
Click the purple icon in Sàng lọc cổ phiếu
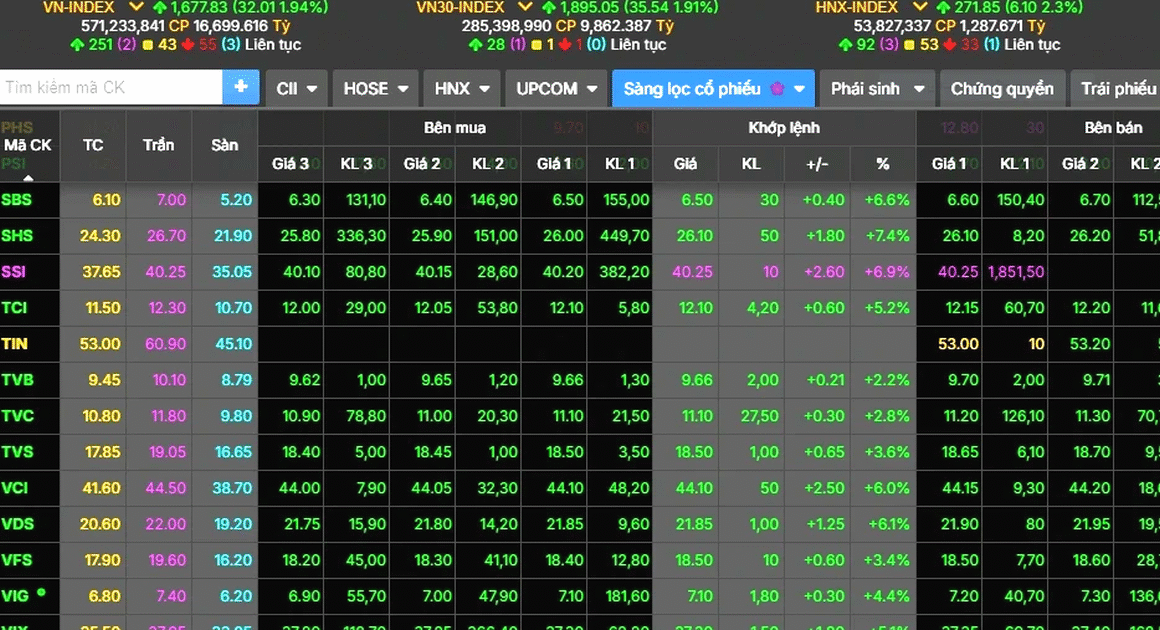777,89
